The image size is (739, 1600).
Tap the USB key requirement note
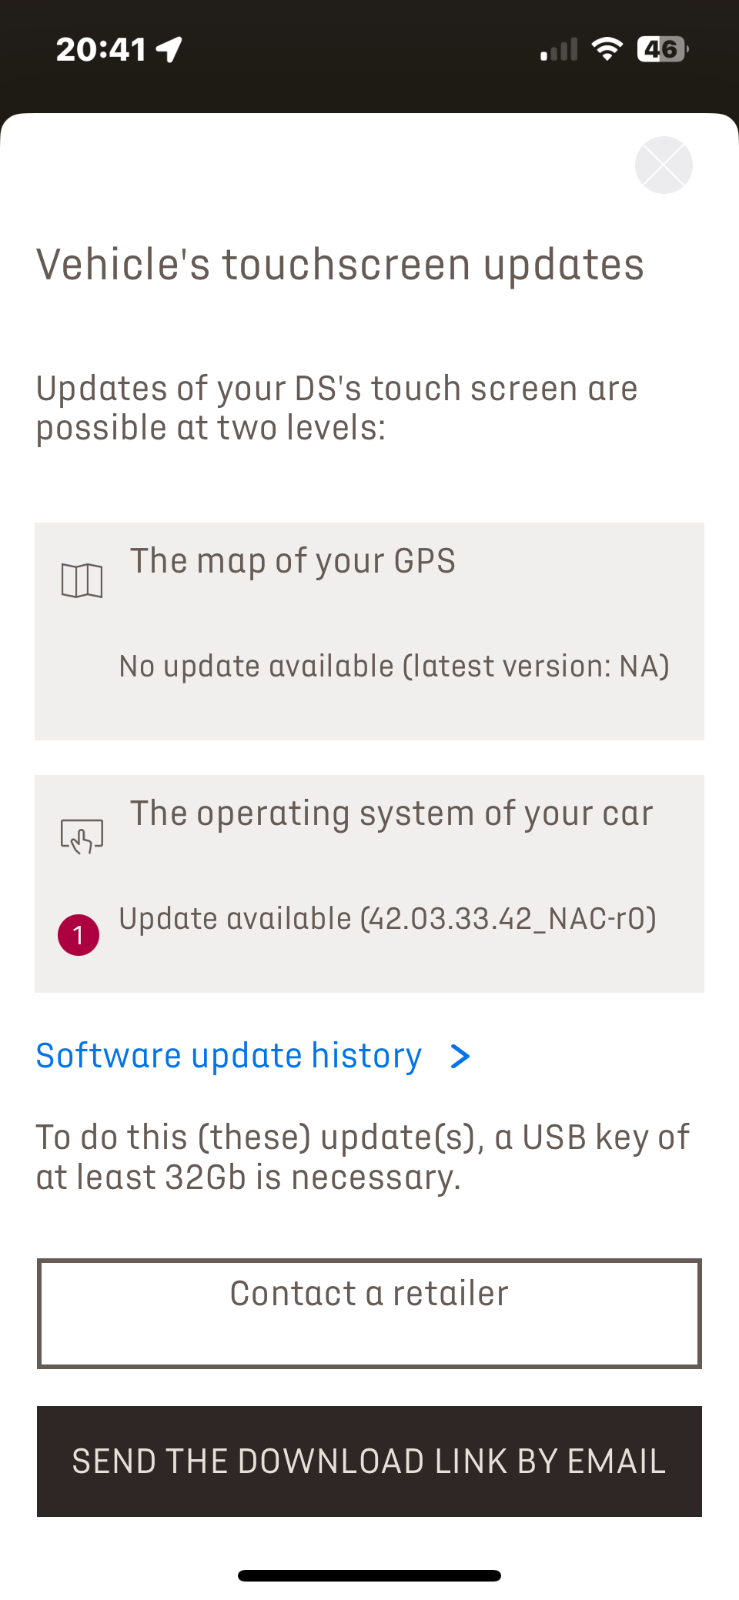click(363, 1157)
